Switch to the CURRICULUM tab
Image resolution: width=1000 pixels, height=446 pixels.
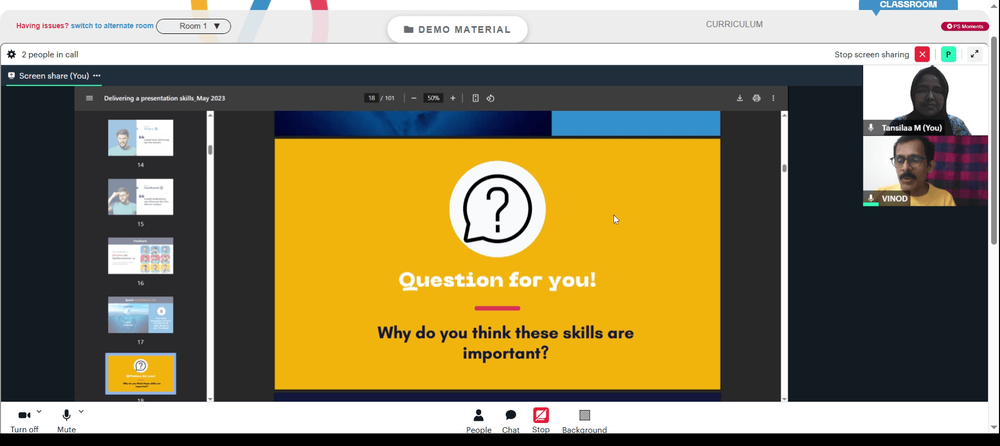pyautogui.click(x=734, y=24)
